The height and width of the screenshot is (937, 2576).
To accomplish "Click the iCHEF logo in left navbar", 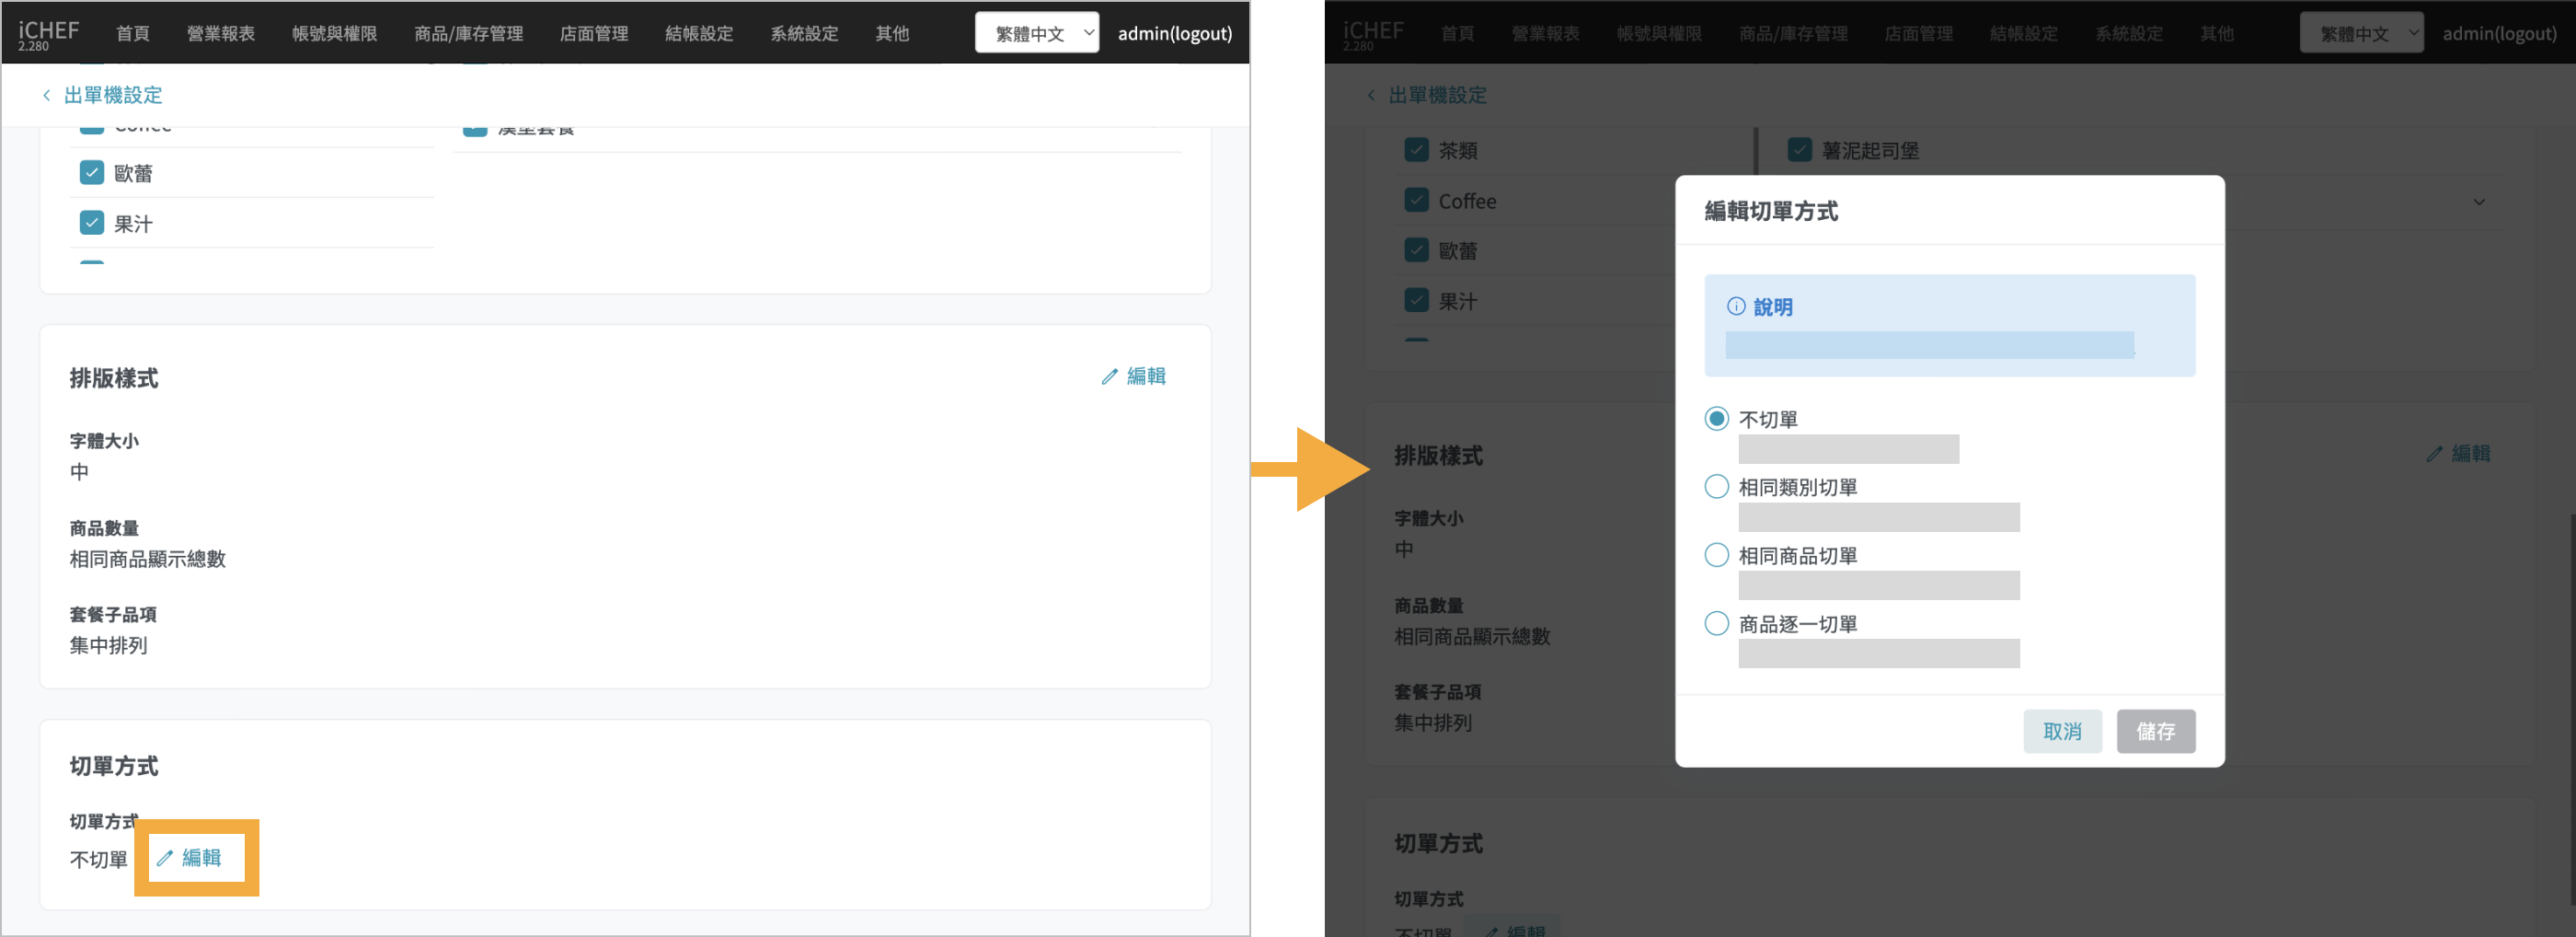I will [x=48, y=33].
